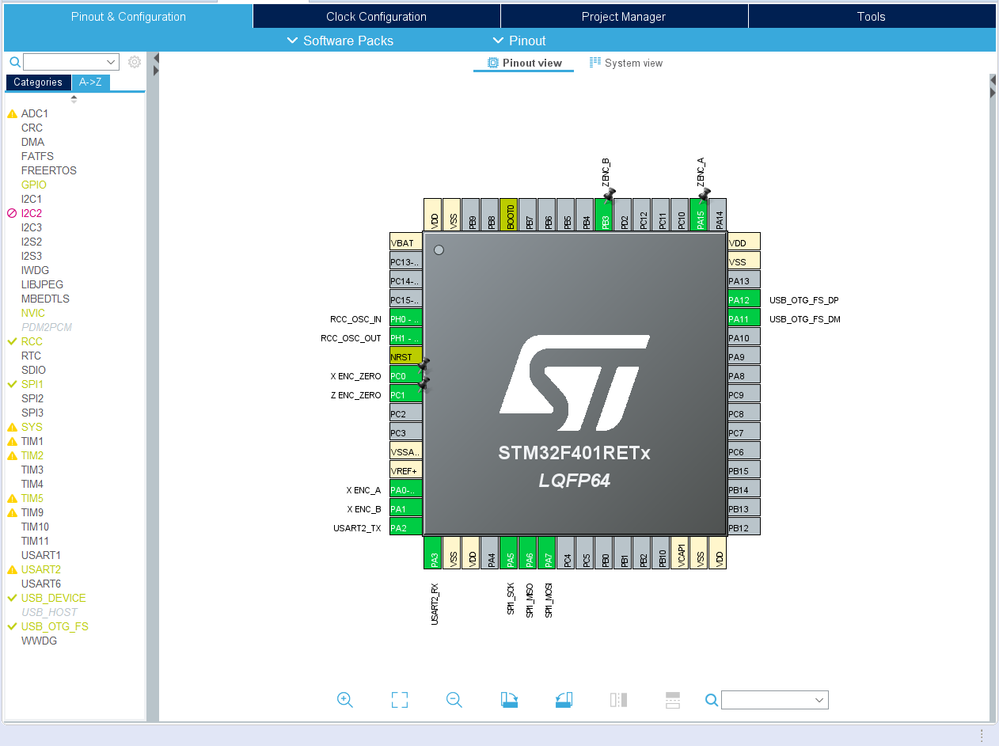999x746 pixels.
Task: Click the conflict icon next to I2C2
Action: coord(11,213)
